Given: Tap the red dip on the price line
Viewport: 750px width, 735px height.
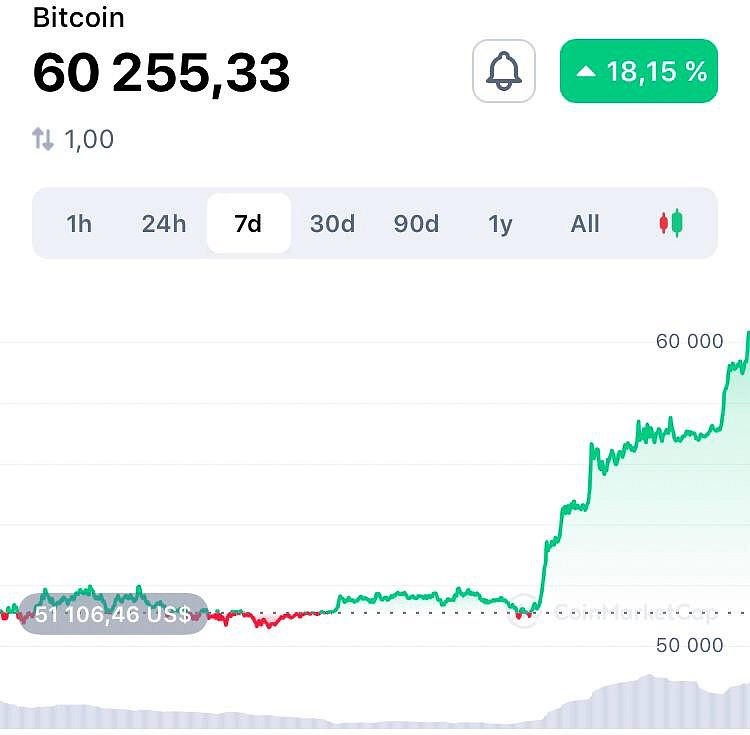Looking at the screenshot, I should point(266,622).
